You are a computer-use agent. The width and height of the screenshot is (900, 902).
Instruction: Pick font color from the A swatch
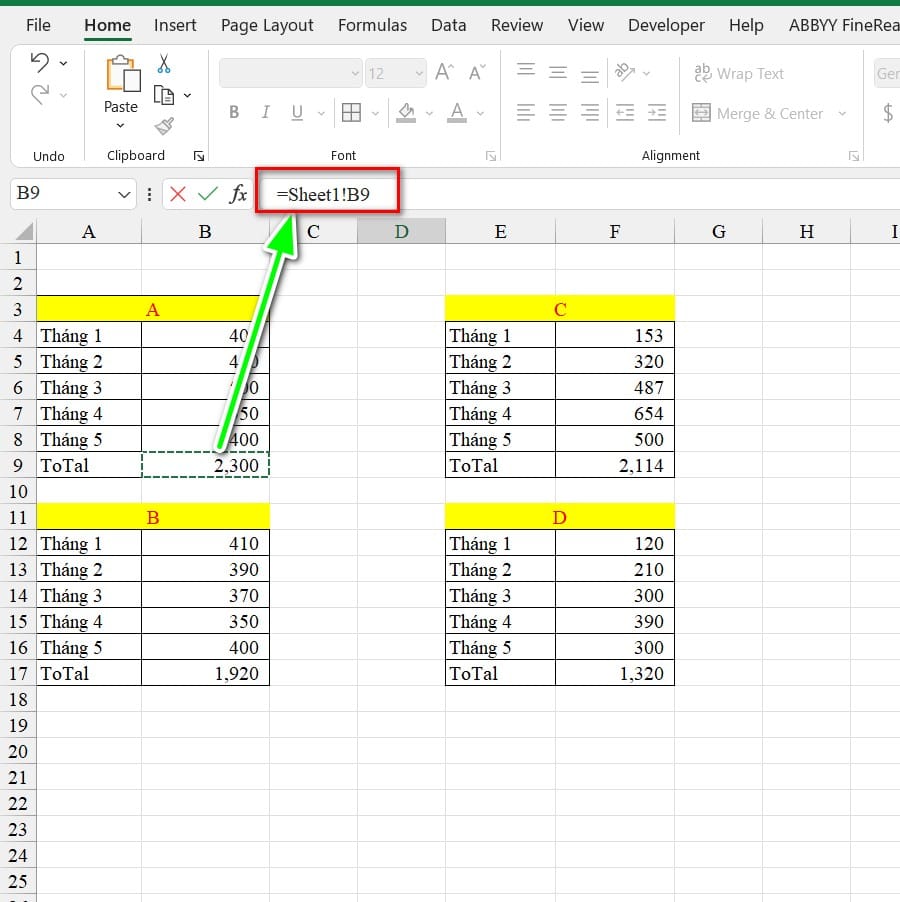457,112
